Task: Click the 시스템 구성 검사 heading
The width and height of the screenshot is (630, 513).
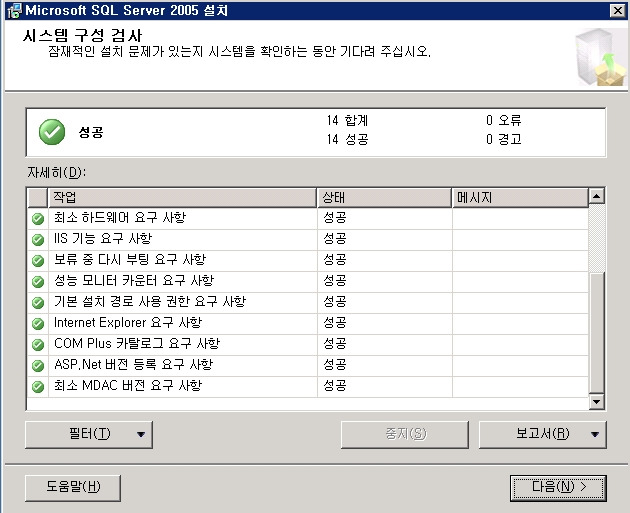Action: (83, 35)
